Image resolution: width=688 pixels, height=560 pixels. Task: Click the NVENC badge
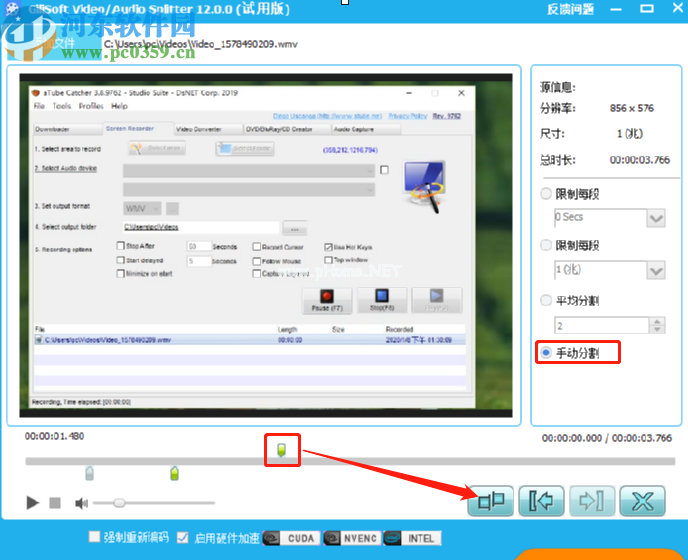[352, 538]
